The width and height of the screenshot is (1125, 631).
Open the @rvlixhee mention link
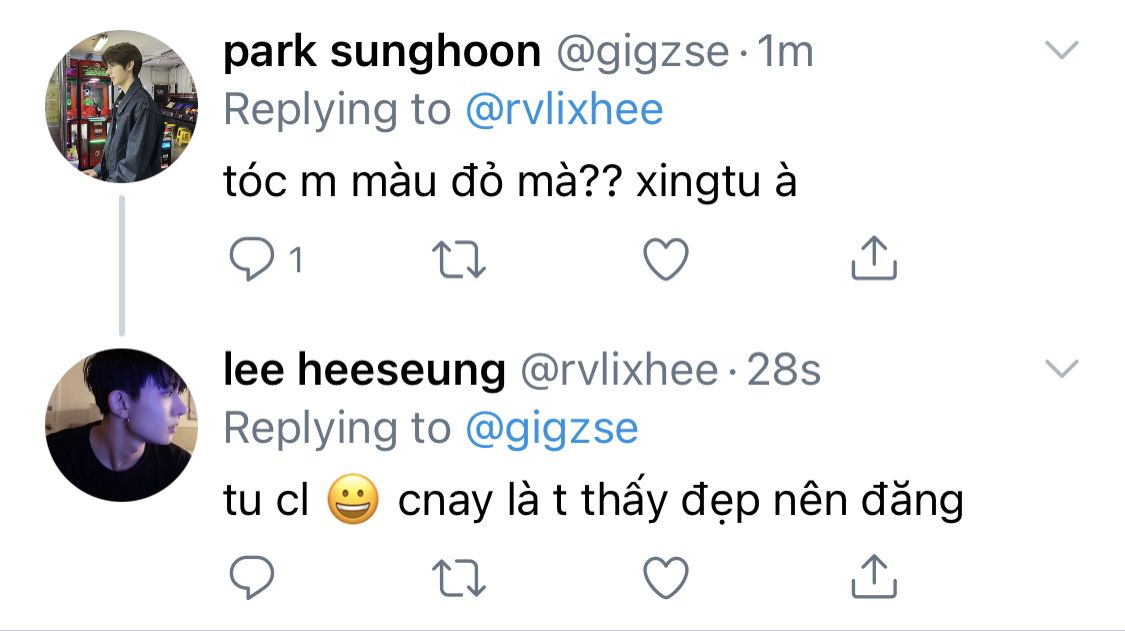pos(564,110)
